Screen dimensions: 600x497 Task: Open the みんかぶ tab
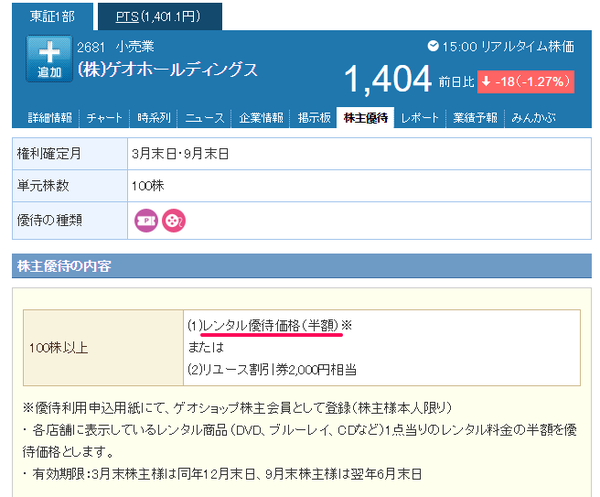click(x=533, y=118)
